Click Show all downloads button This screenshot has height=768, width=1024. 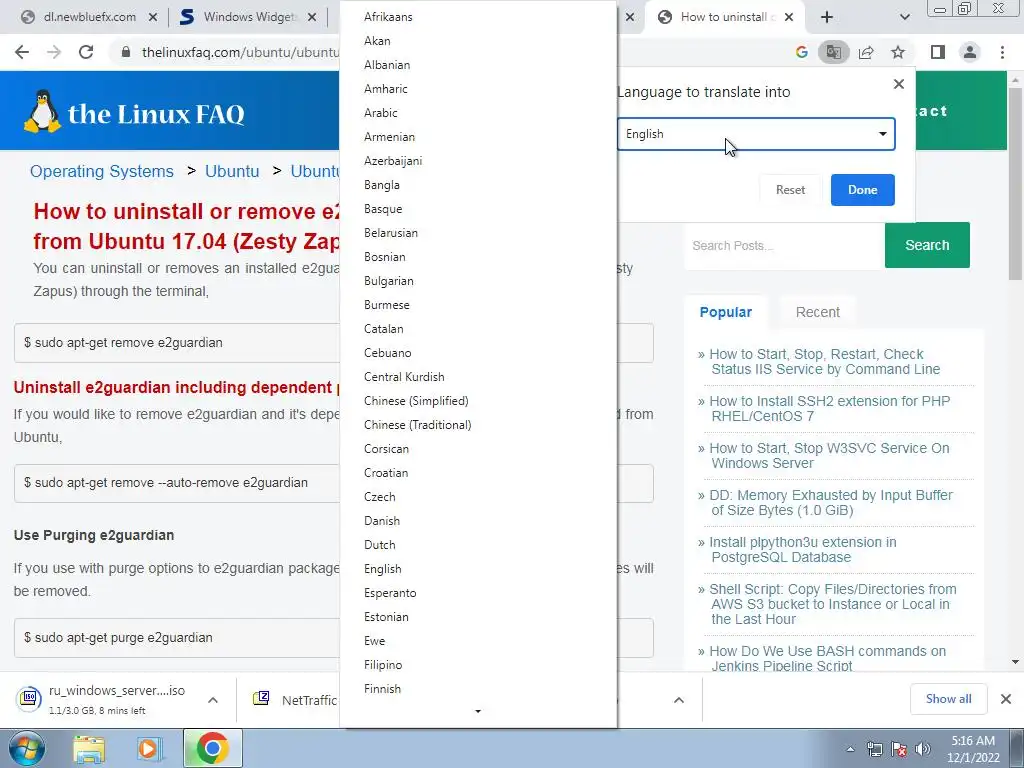point(948,699)
